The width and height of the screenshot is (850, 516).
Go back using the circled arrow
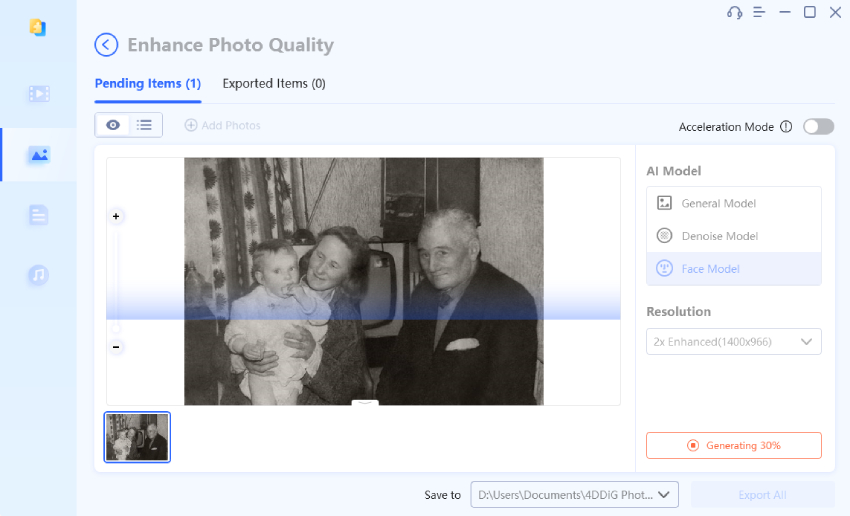(x=106, y=45)
